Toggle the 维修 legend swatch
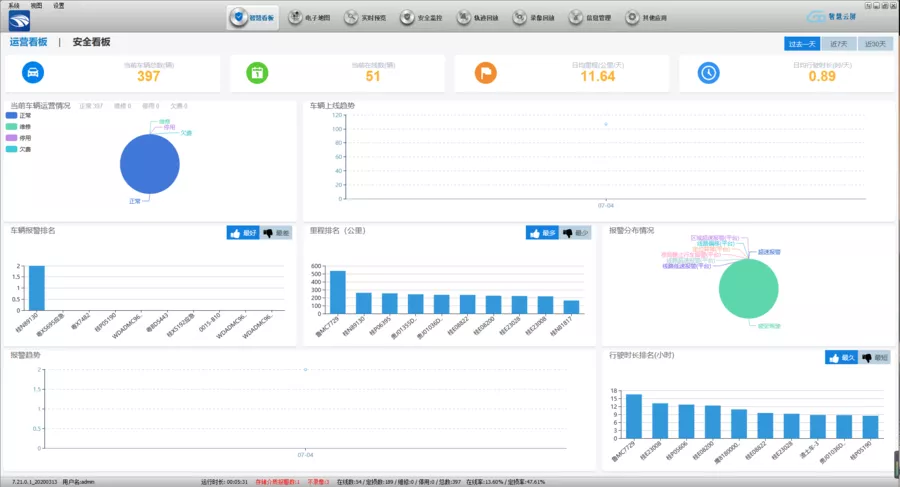This screenshot has height=487, width=900. pos(11,126)
